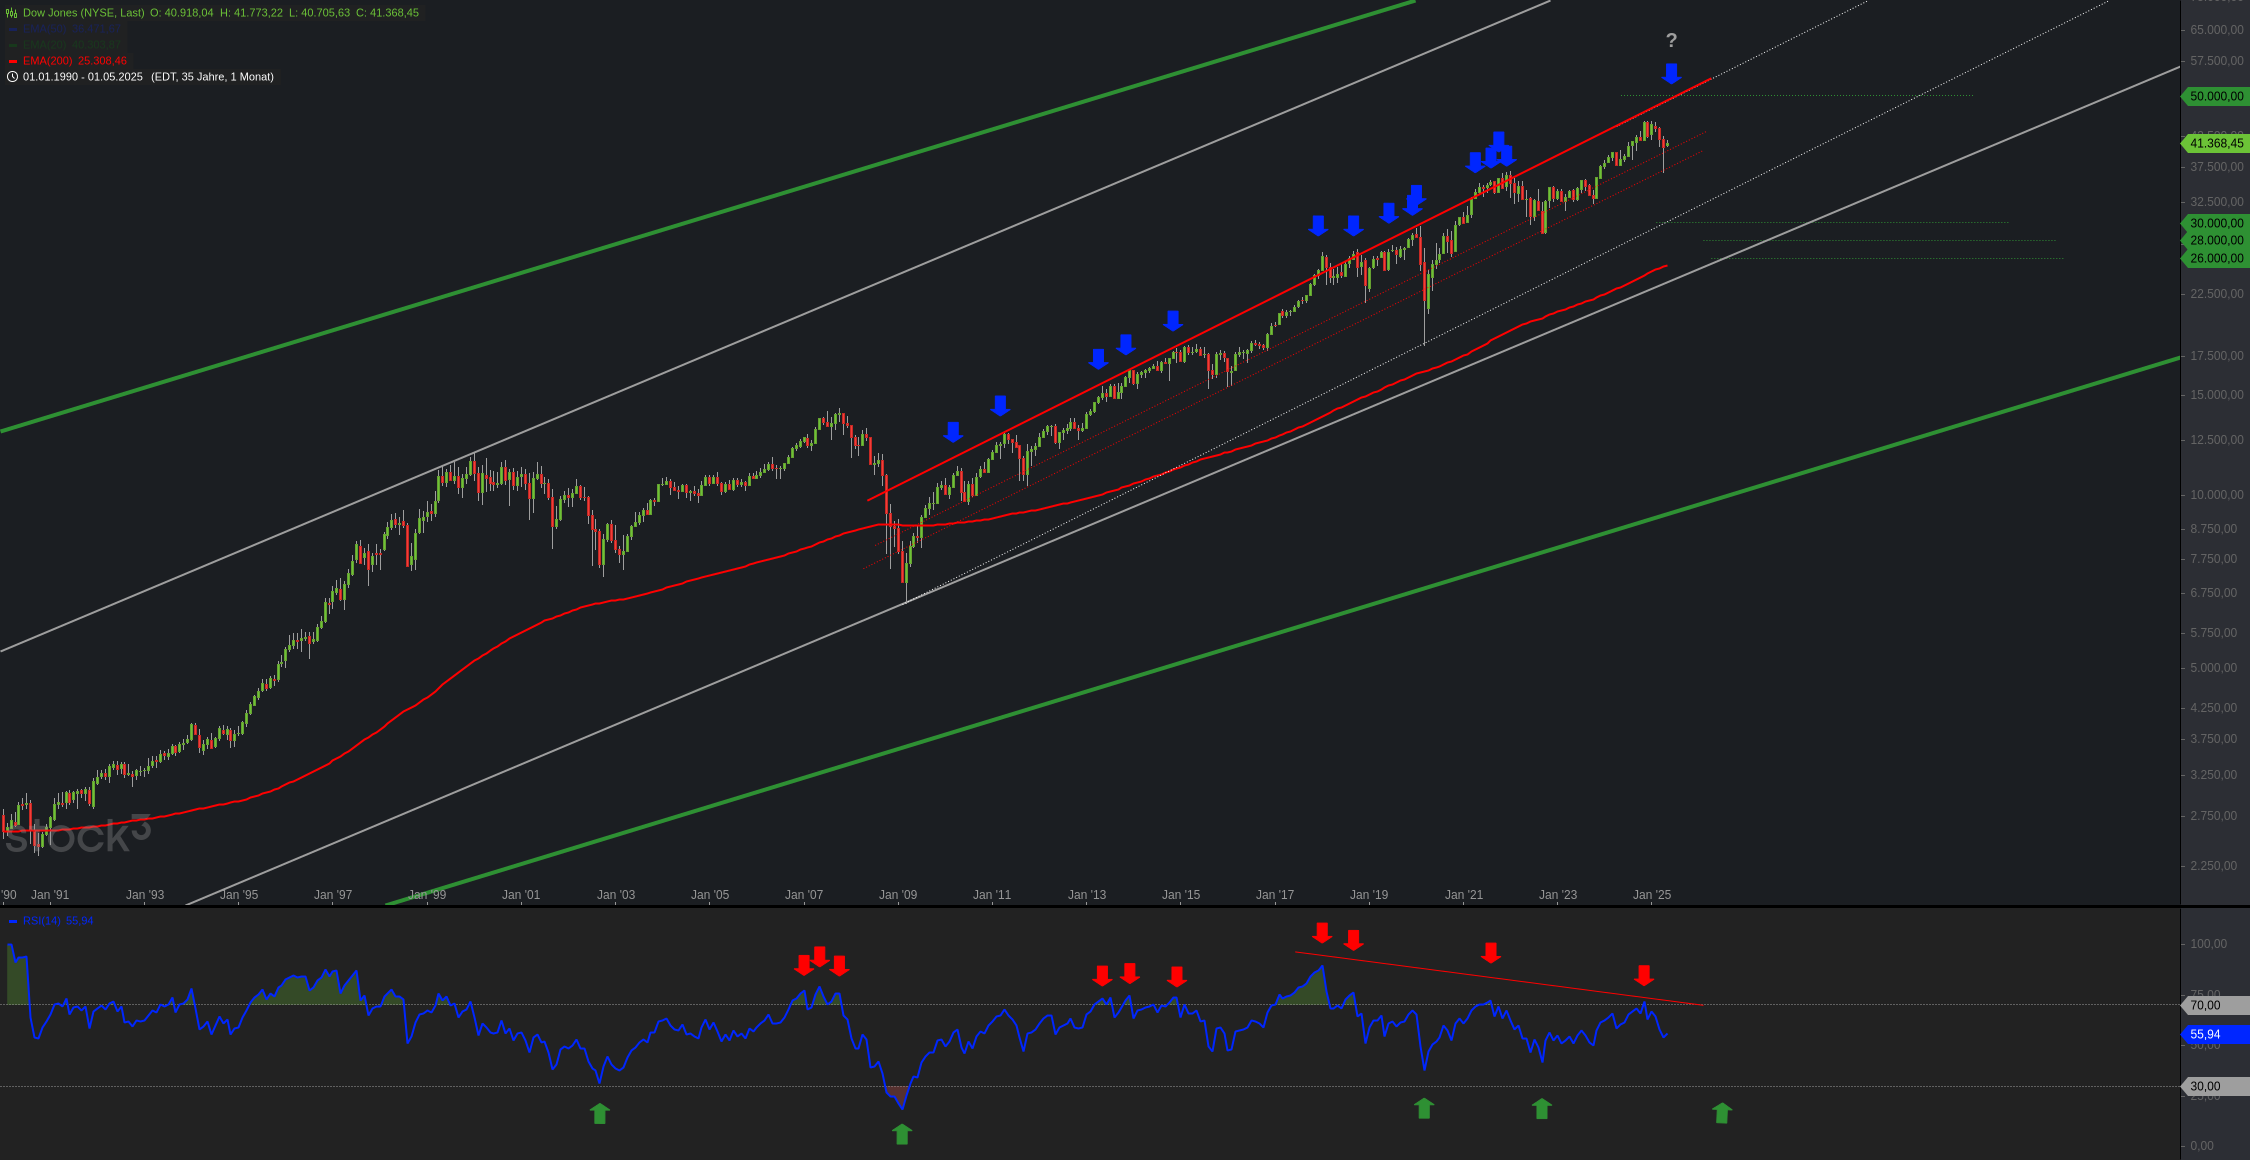
Task: Click the RSI 30,00 level label
Action: tap(2213, 1086)
